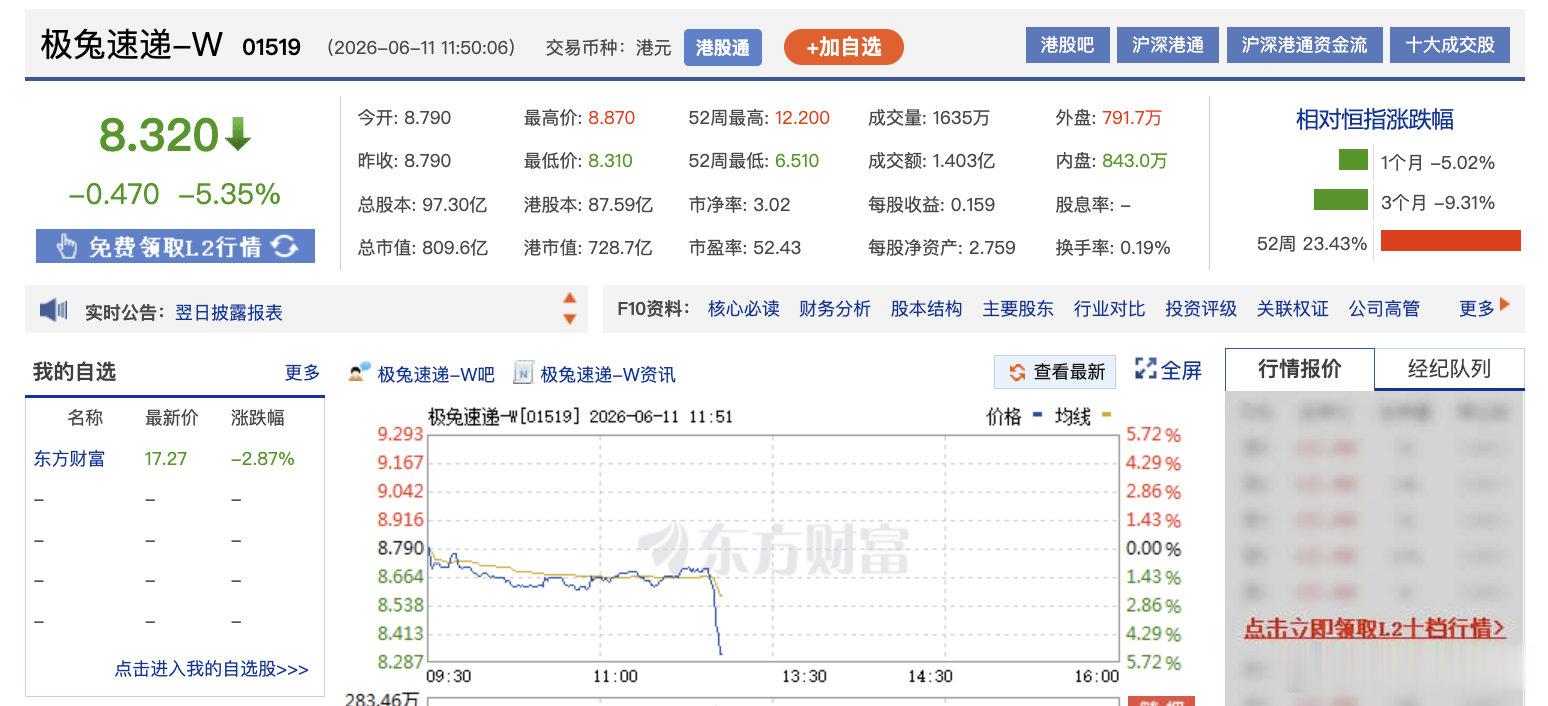The height and width of the screenshot is (706, 1548).
Task: Click the red 52周 relative bar
Action: click(1450, 240)
